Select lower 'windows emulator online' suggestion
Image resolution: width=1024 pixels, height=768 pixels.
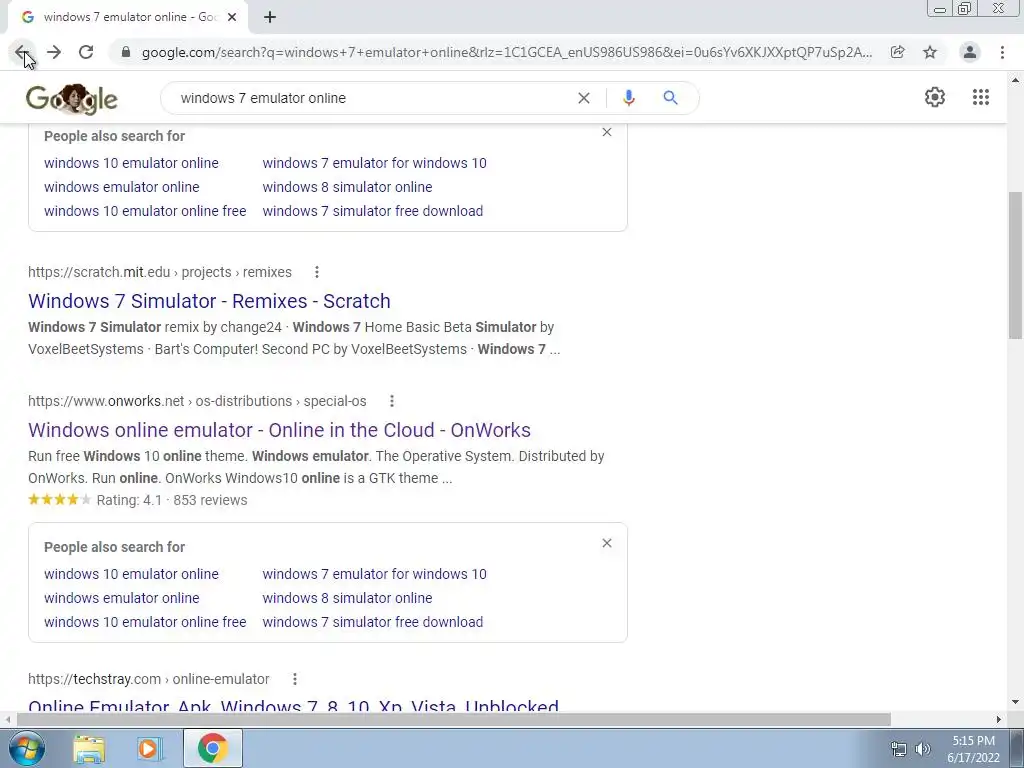(121, 598)
